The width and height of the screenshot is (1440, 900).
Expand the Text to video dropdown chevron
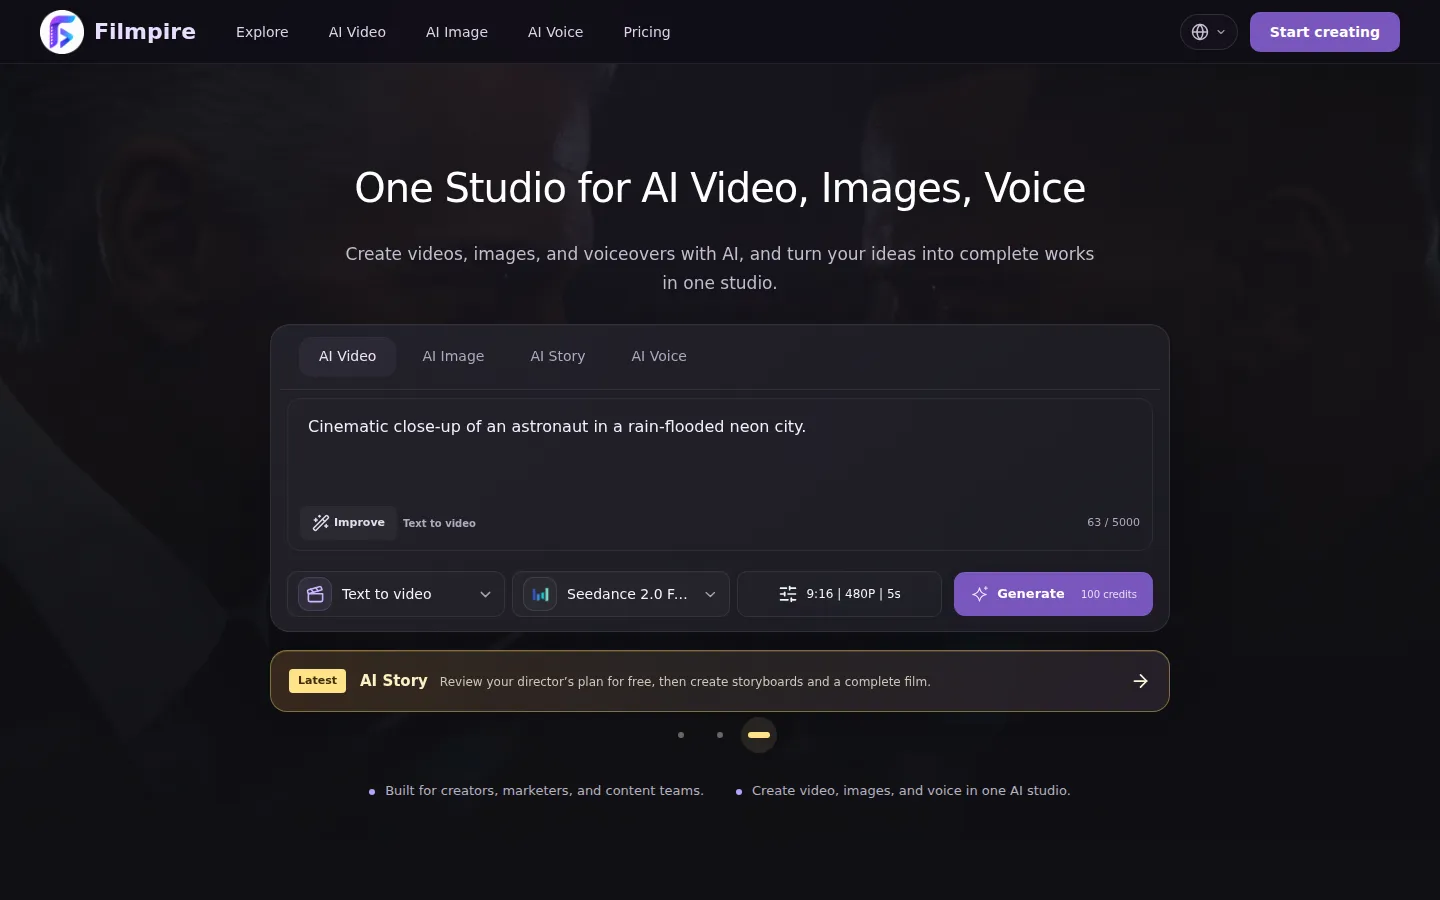(485, 594)
